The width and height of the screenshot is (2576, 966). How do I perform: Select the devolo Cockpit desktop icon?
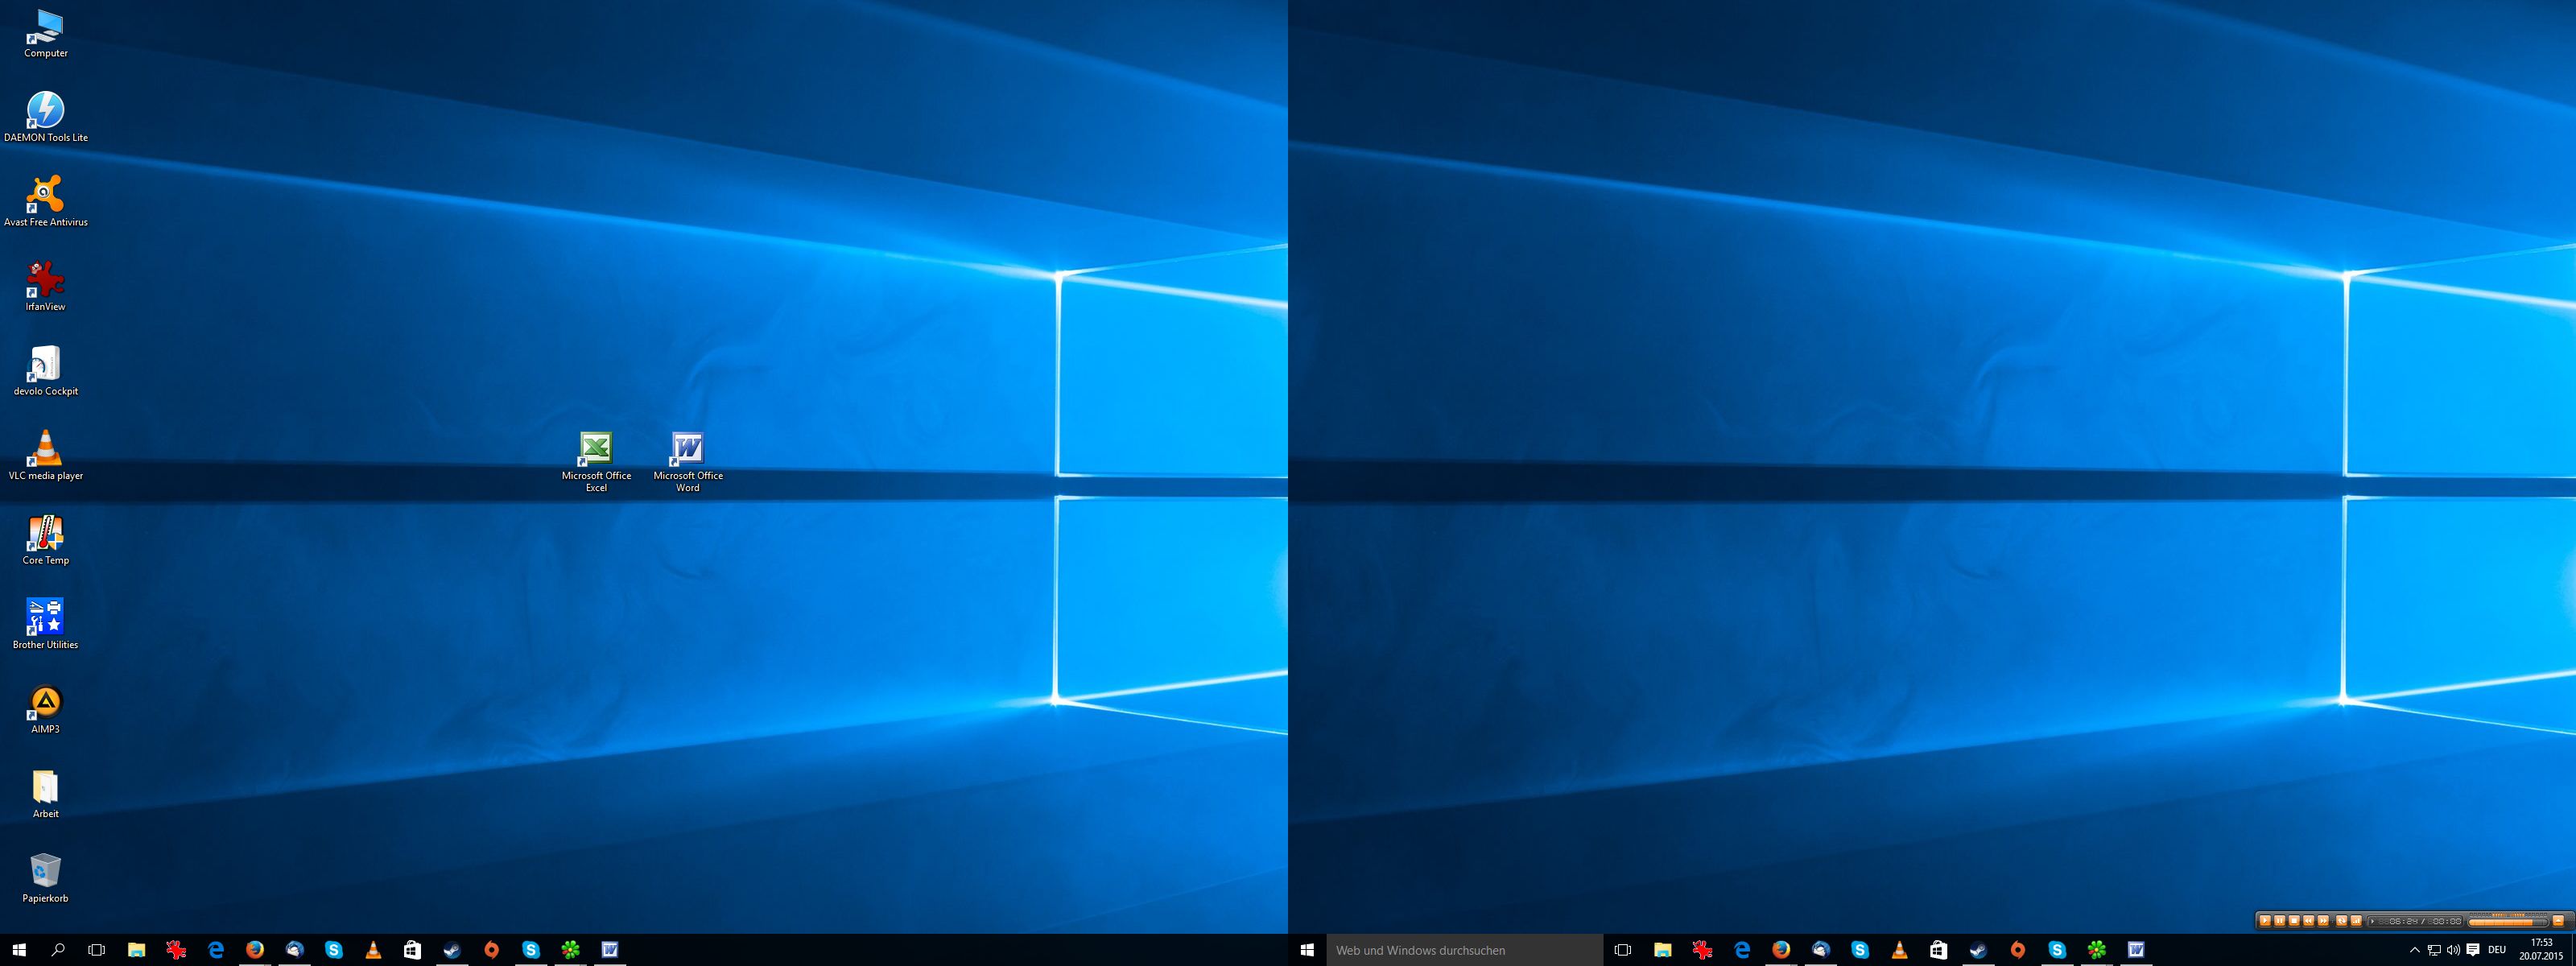(x=45, y=365)
